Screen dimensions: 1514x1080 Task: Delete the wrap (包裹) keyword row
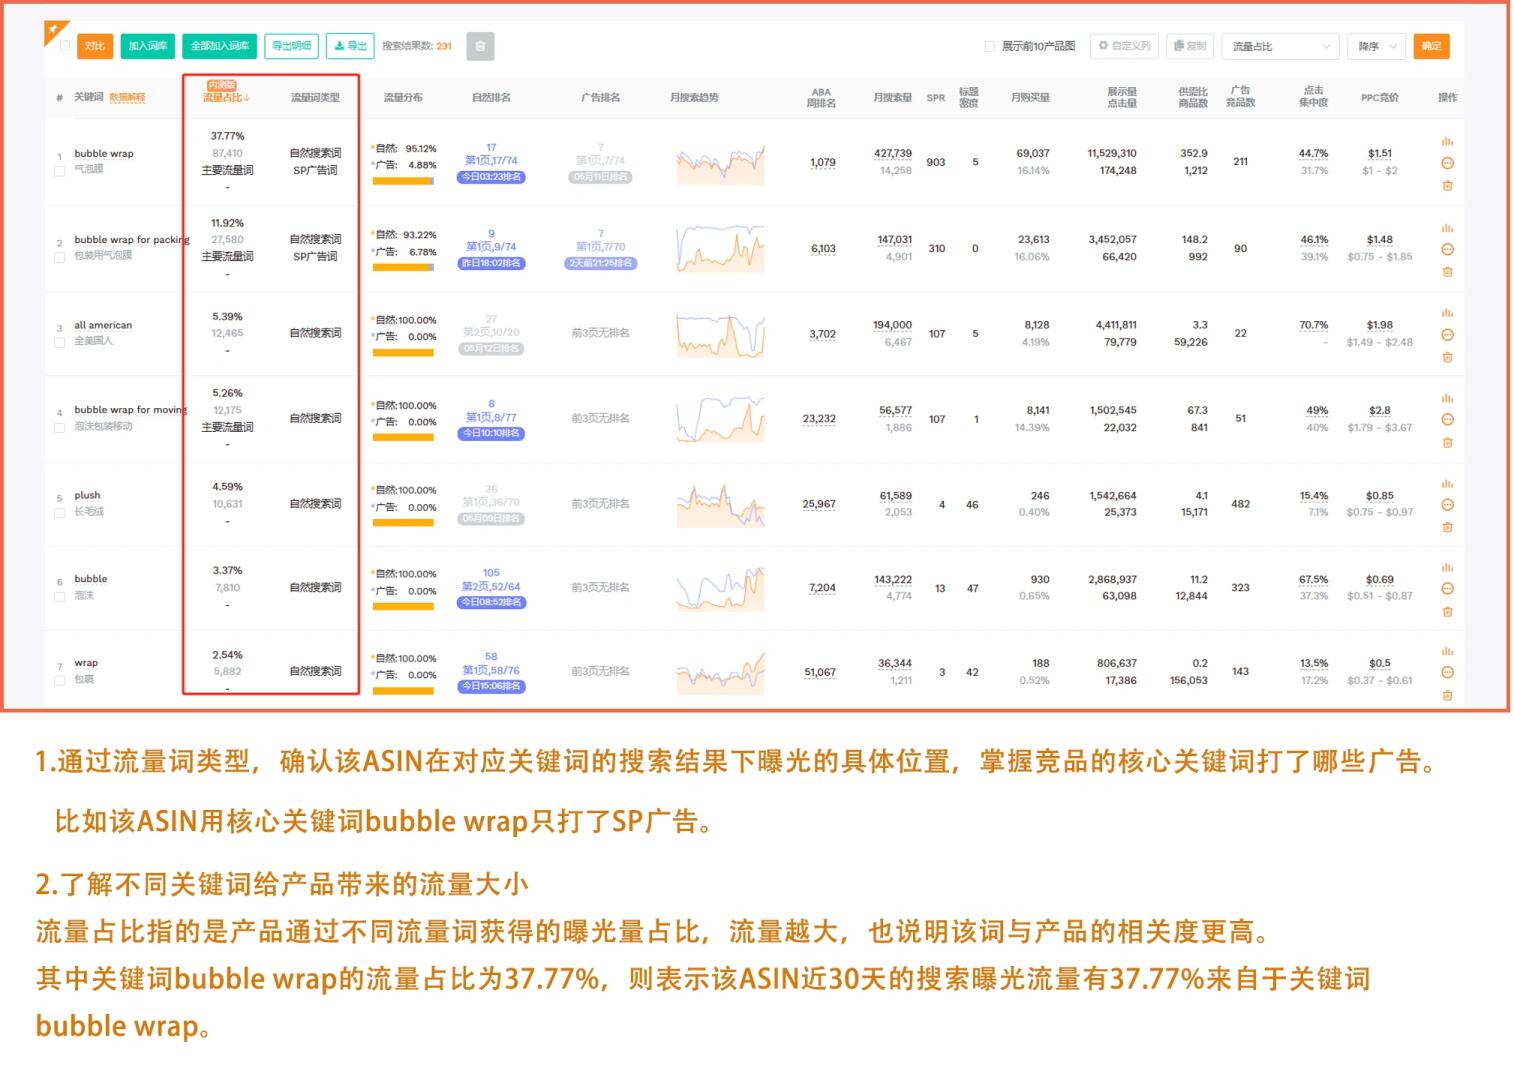click(x=1447, y=695)
